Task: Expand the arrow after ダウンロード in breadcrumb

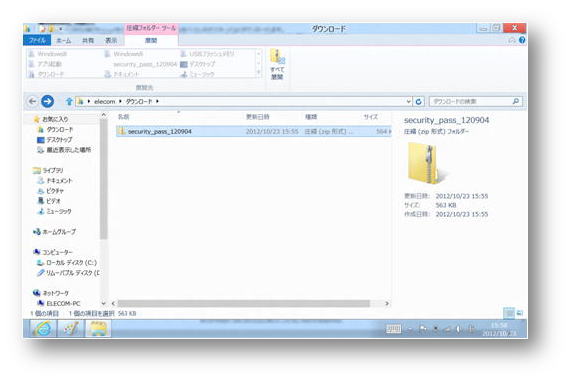Action: pos(157,101)
